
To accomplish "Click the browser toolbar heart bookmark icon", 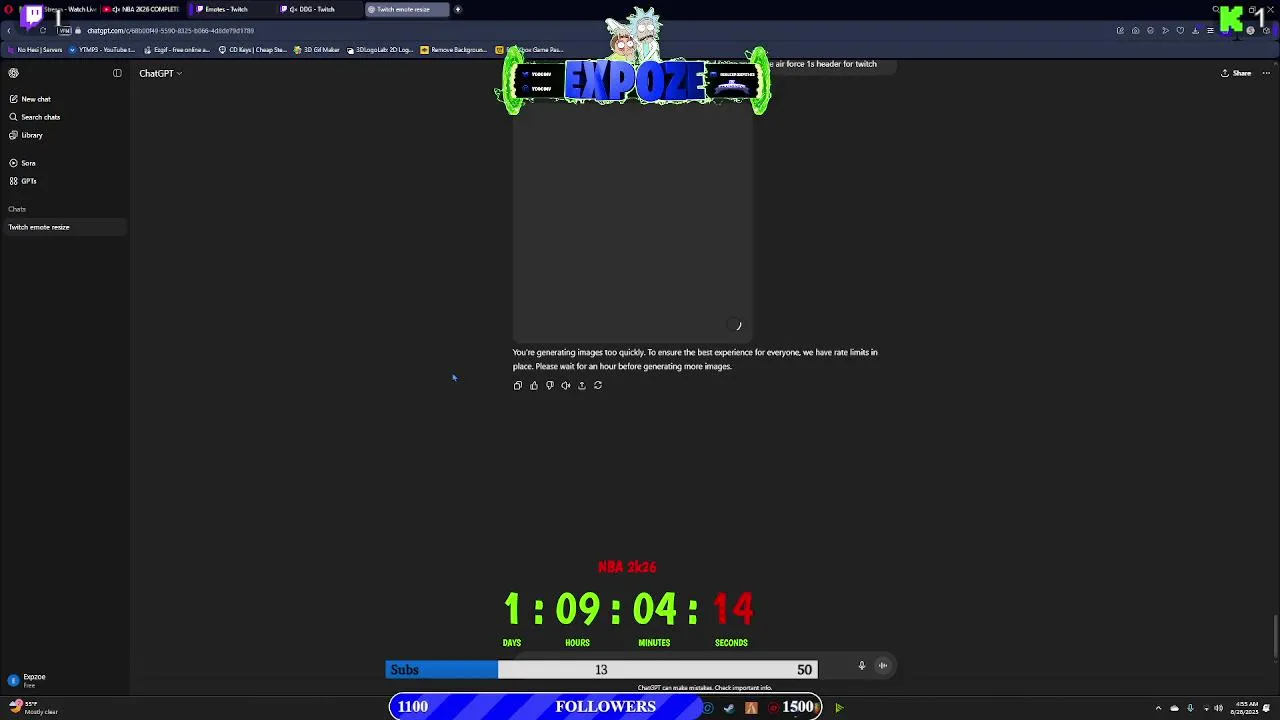I will (x=1180, y=30).
